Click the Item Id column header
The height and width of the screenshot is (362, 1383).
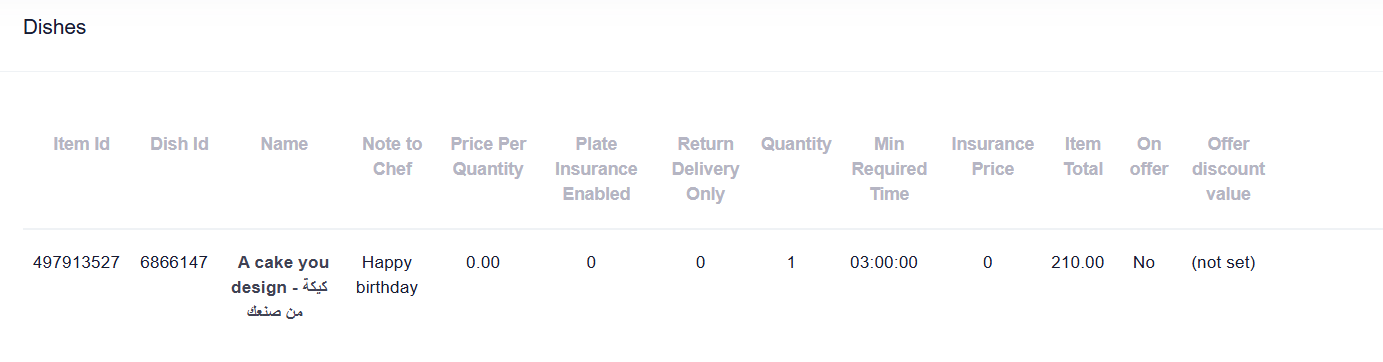point(81,144)
